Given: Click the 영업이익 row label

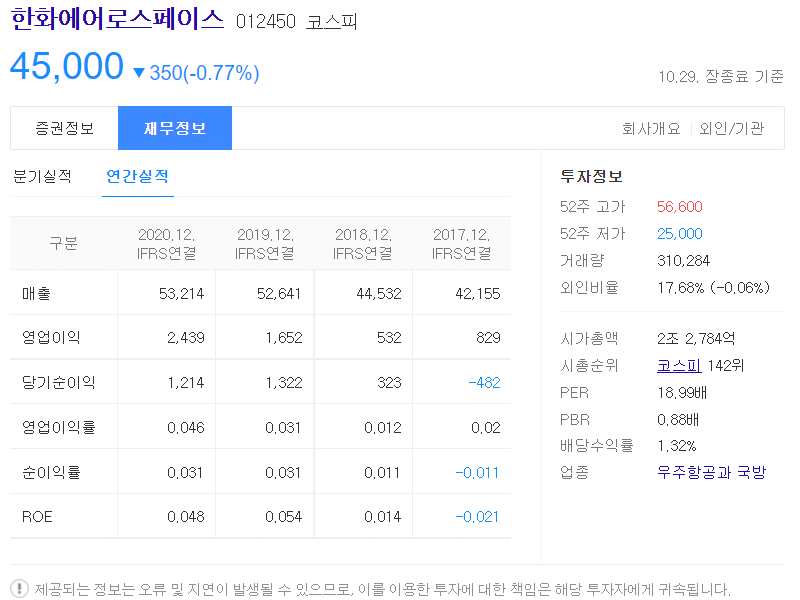Looking at the screenshot, I should click(51, 338).
